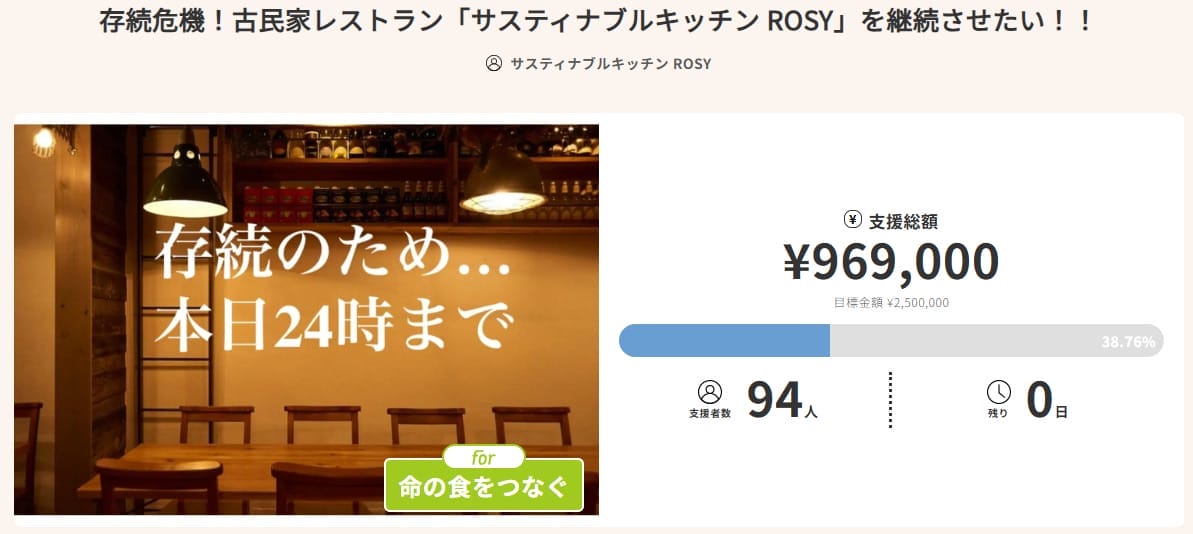The image size is (1193, 534).
Task: Click the supporter person icon above 支援者数
Action: [x=709, y=391]
